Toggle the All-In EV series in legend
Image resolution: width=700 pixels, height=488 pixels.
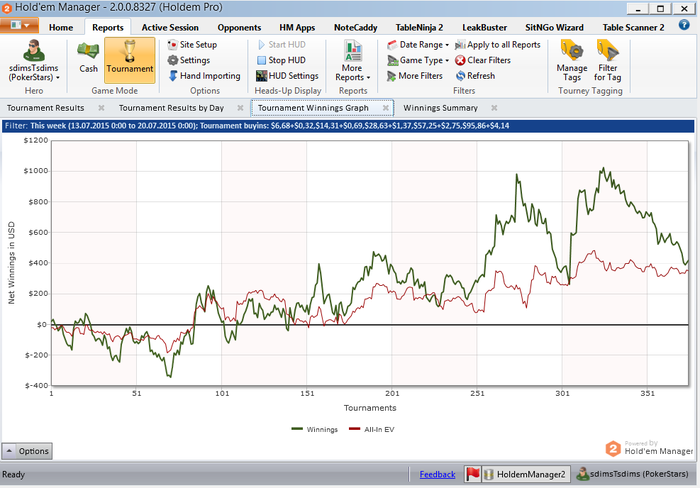[x=371, y=430]
